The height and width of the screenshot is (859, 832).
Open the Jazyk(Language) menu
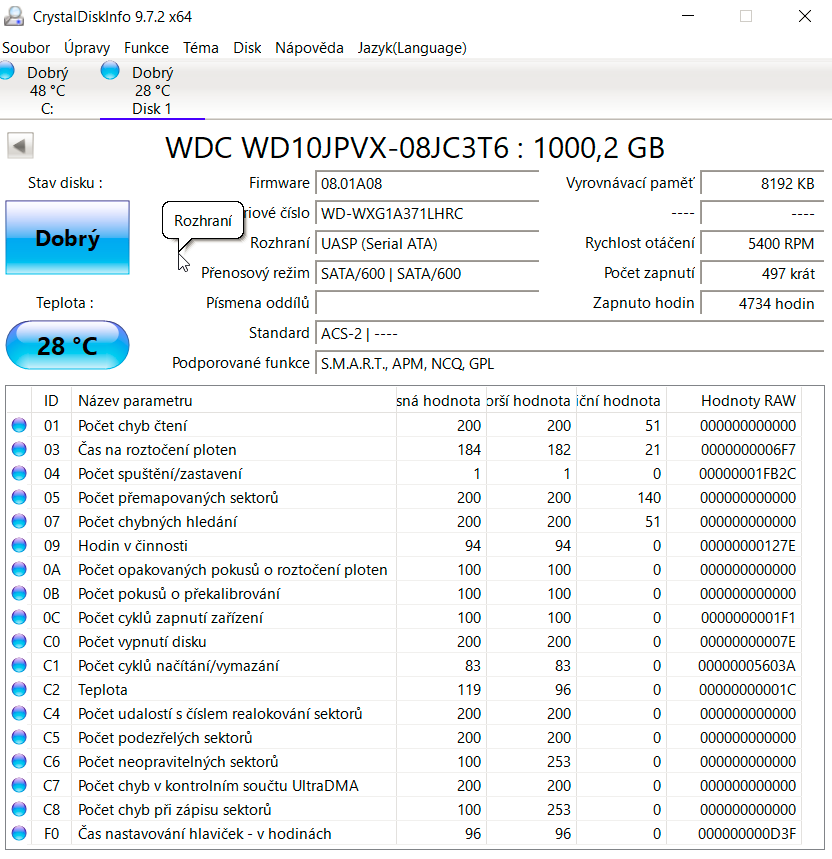412,48
